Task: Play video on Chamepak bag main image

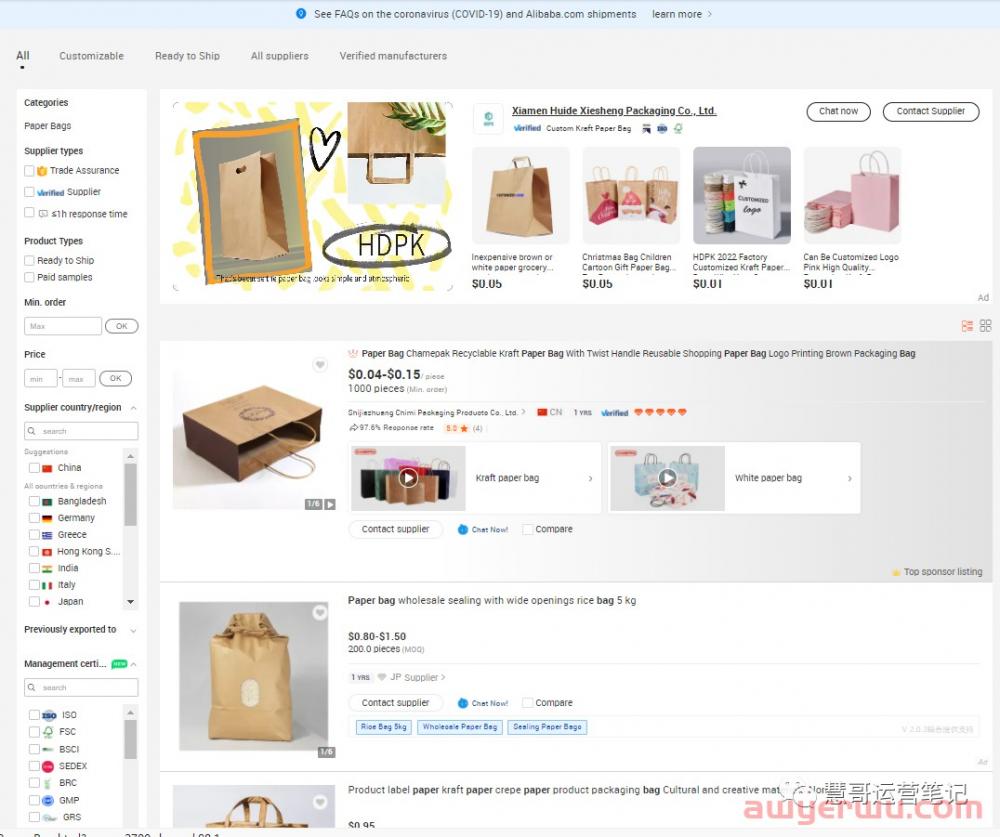Action: (x=330, y=504)
